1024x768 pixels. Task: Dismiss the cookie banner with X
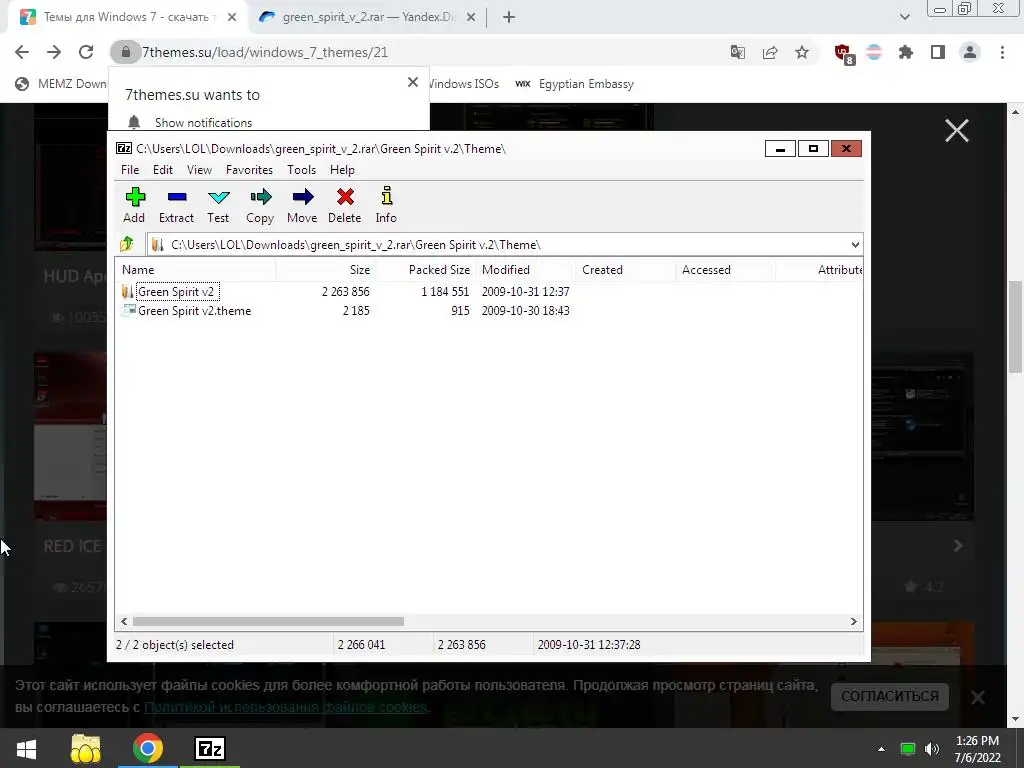(x=978, y=697)
